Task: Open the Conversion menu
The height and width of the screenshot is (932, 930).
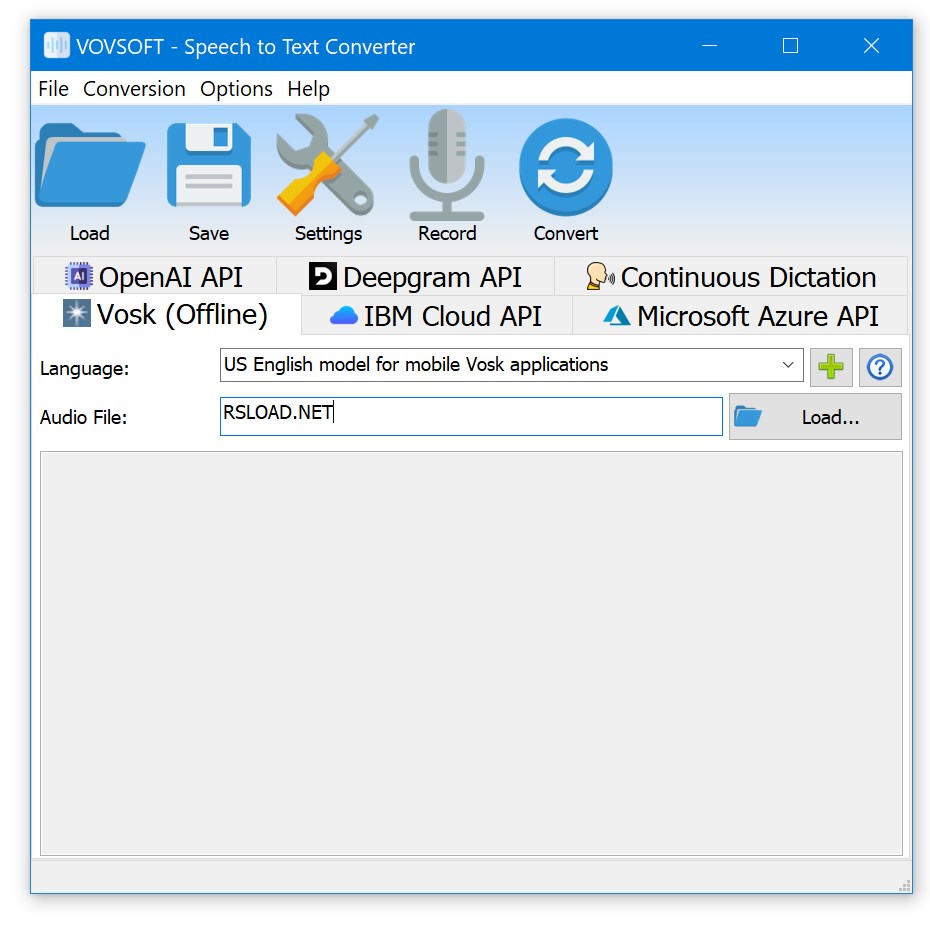Action: click(134, 89)
